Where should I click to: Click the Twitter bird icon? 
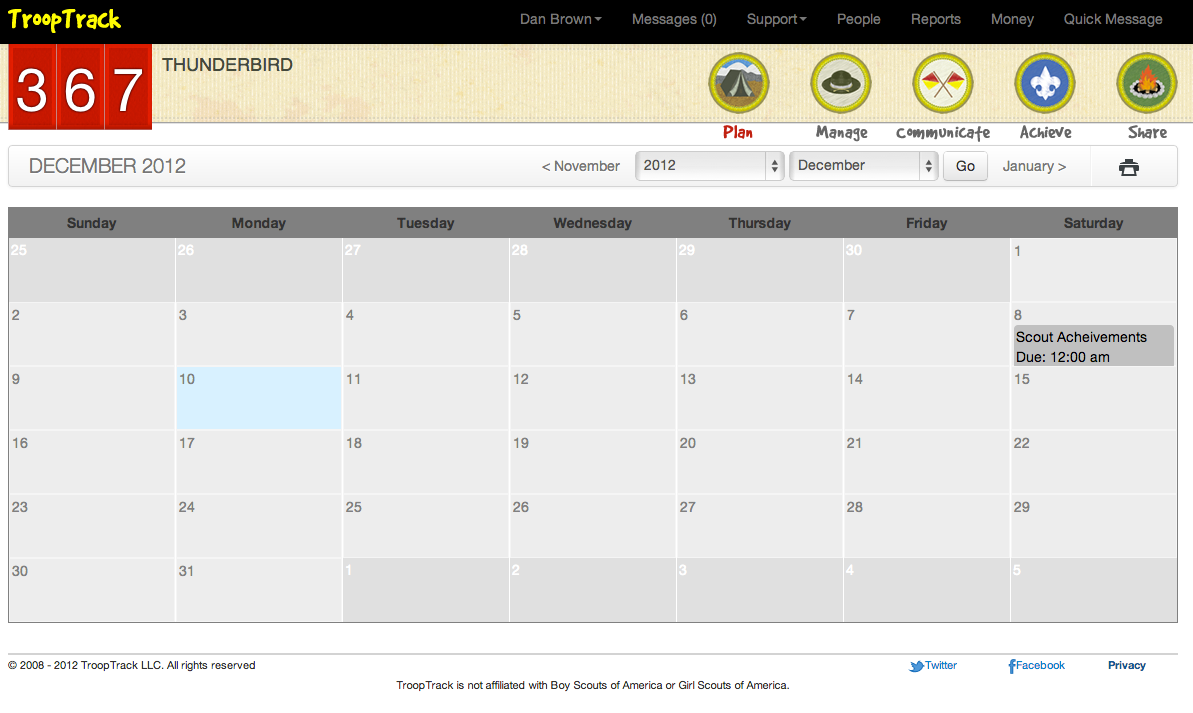pyautogui.click(x=916, y=667)
